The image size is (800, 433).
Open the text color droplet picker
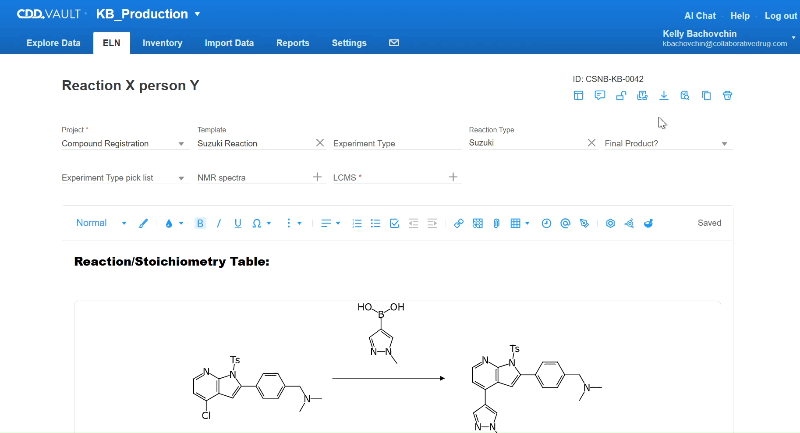click(169, 223)
